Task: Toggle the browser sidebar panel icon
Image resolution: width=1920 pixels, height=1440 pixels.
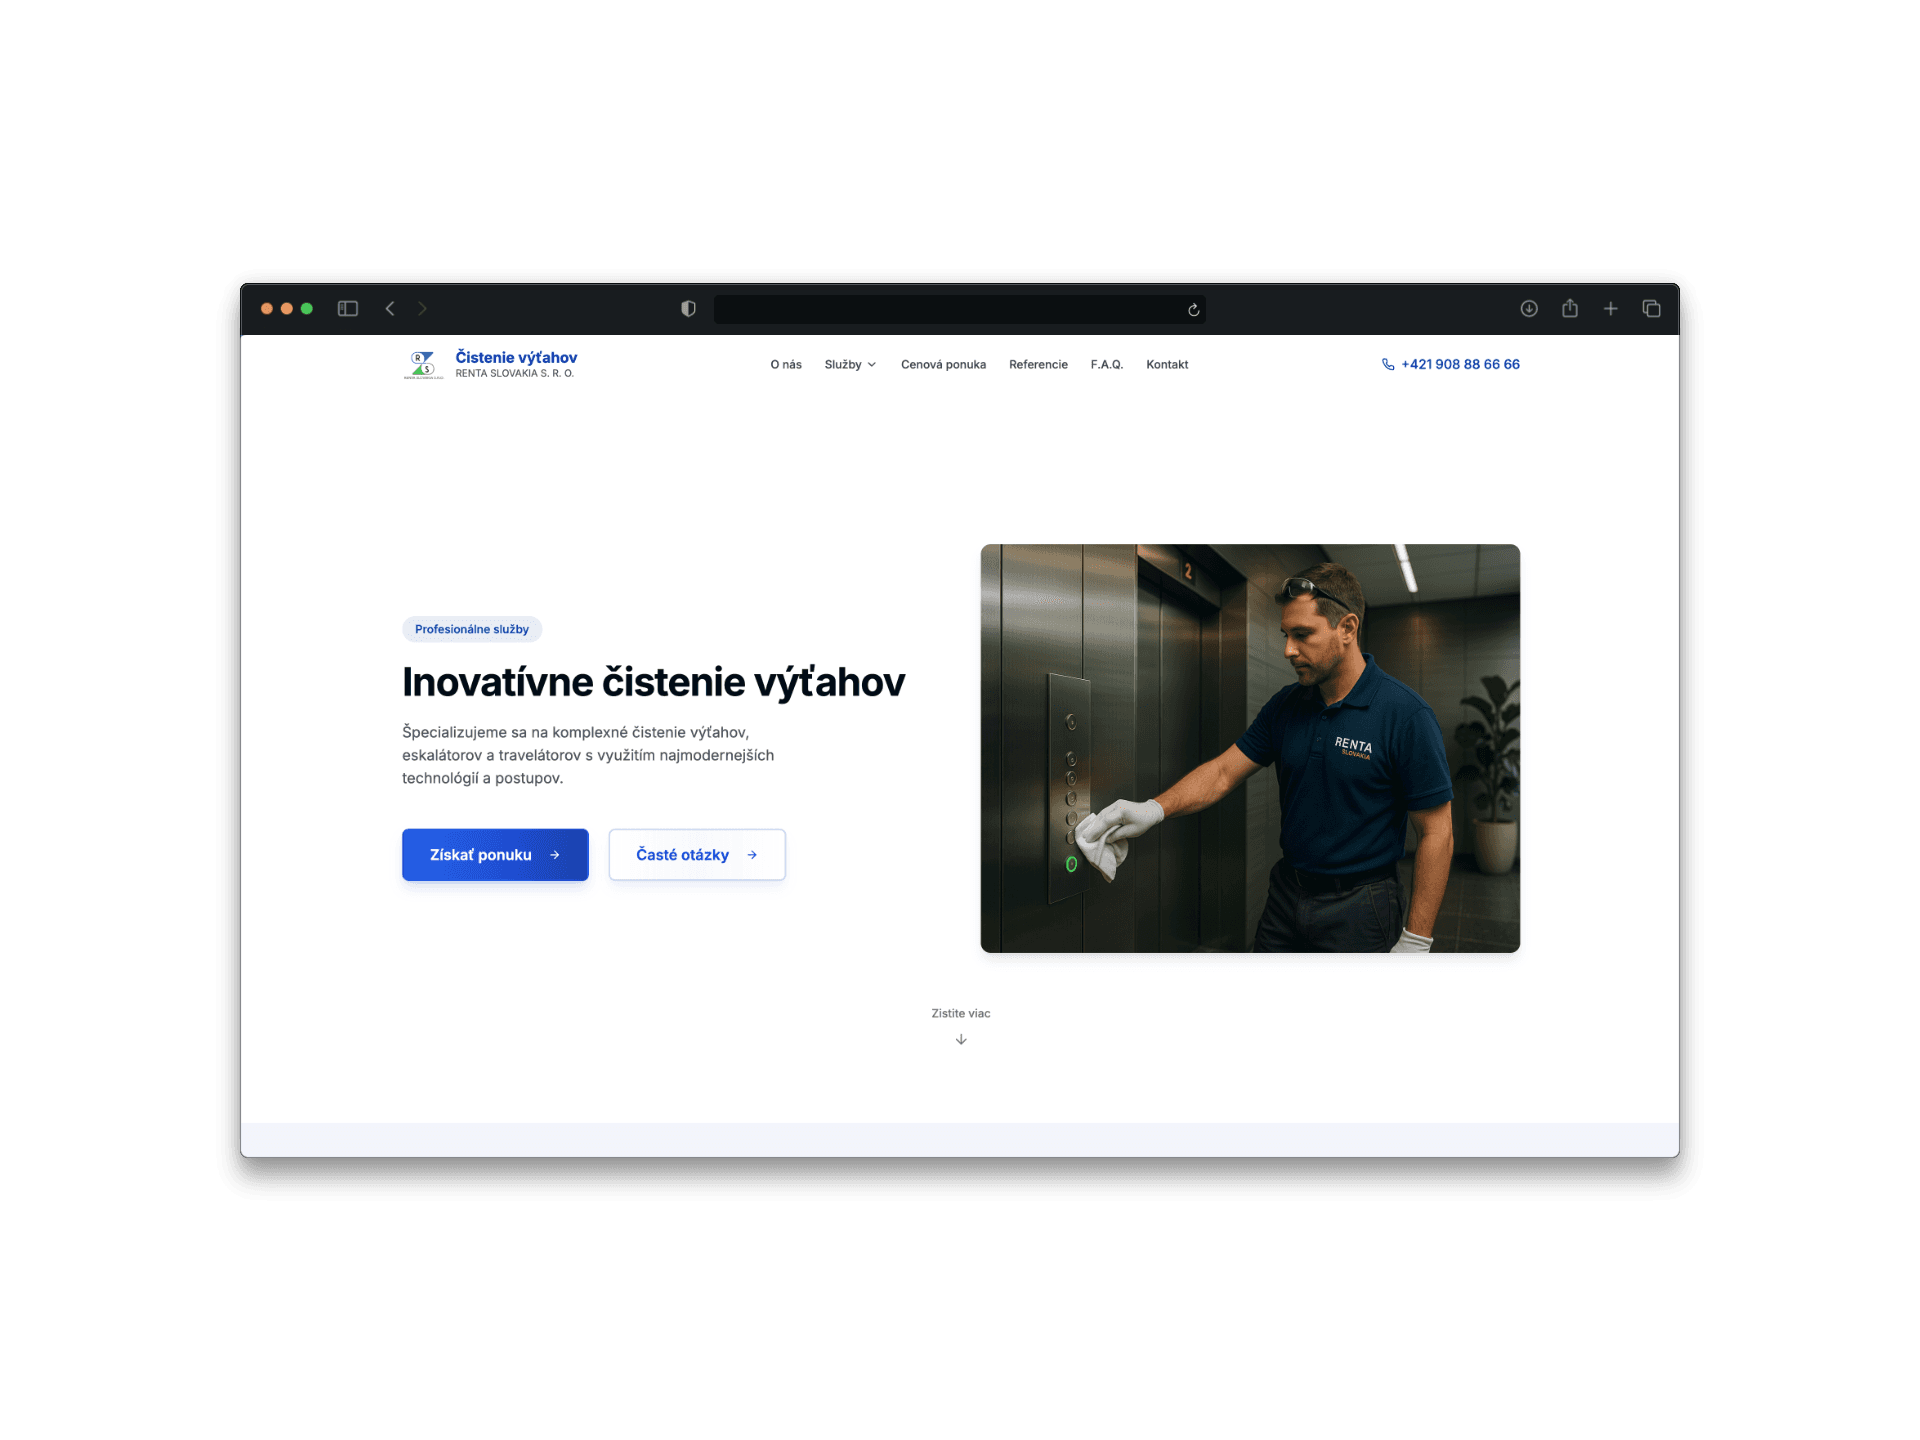Action: point(348,309)
